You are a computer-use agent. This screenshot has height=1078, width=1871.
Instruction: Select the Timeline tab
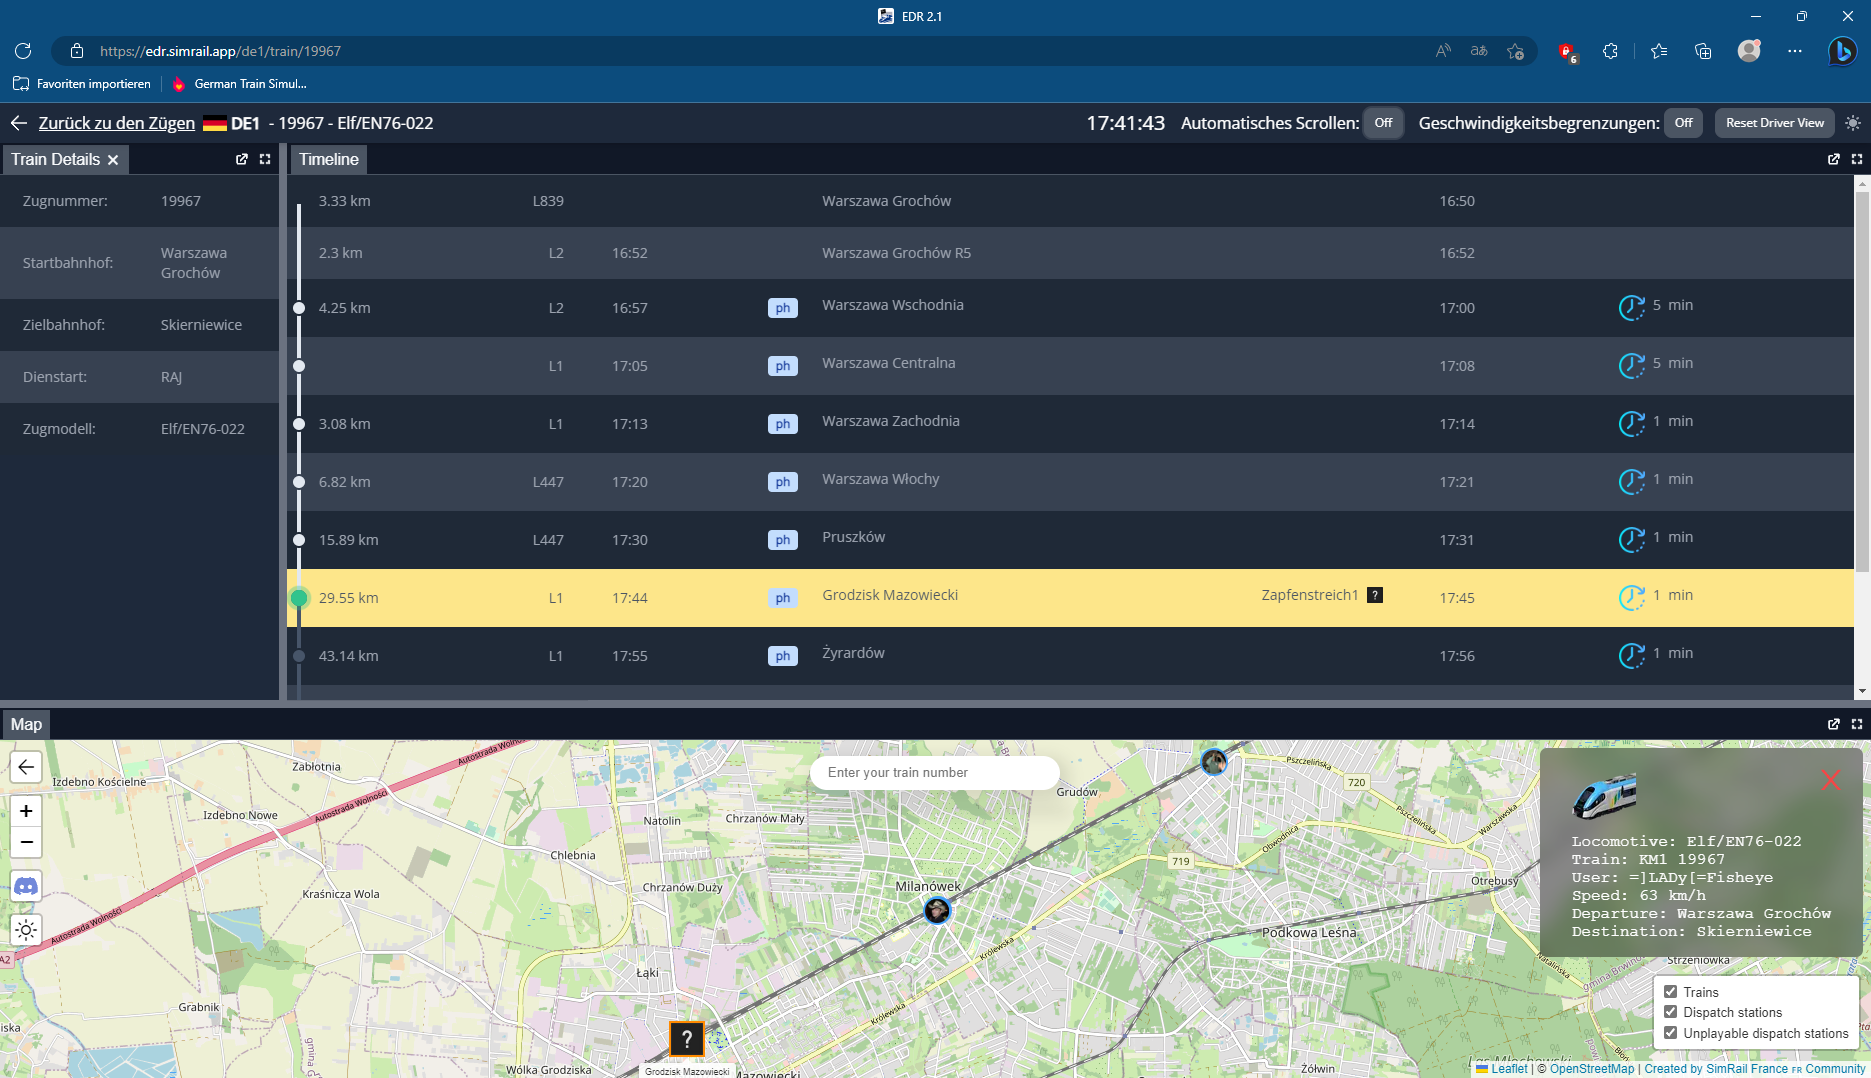[x=329, y=159]
